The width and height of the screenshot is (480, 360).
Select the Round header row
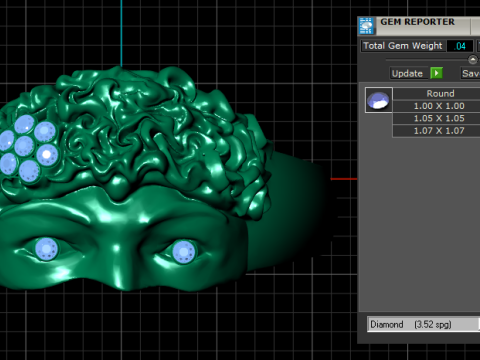pyautogui.click(x=437, y=93)
